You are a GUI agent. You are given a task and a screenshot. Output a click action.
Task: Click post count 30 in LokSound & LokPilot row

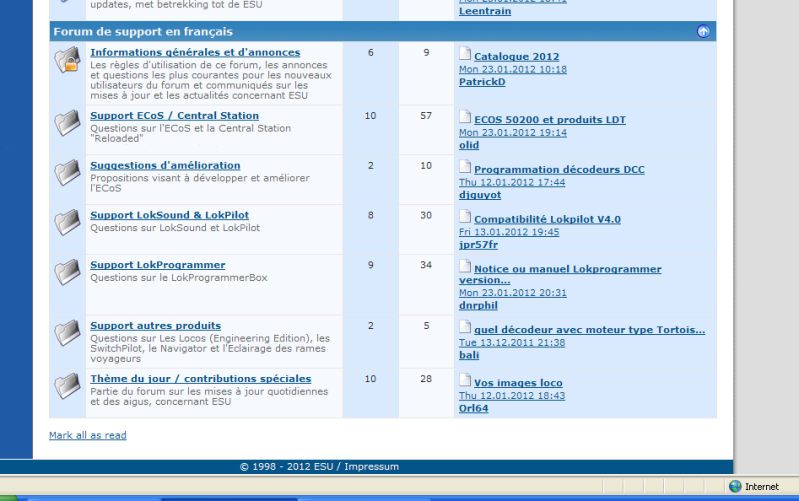click(x=426, y=215)
